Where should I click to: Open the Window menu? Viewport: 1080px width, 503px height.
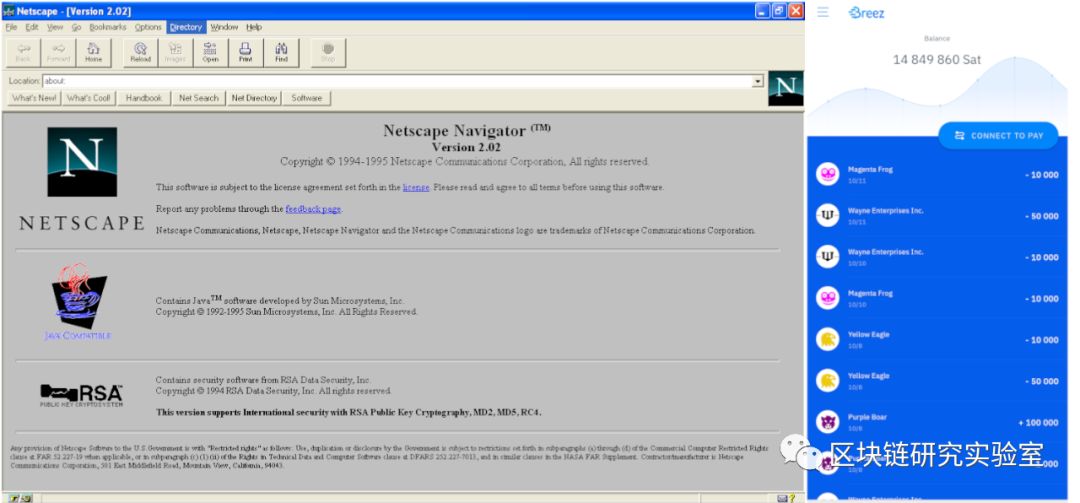[x=224, y=27]
